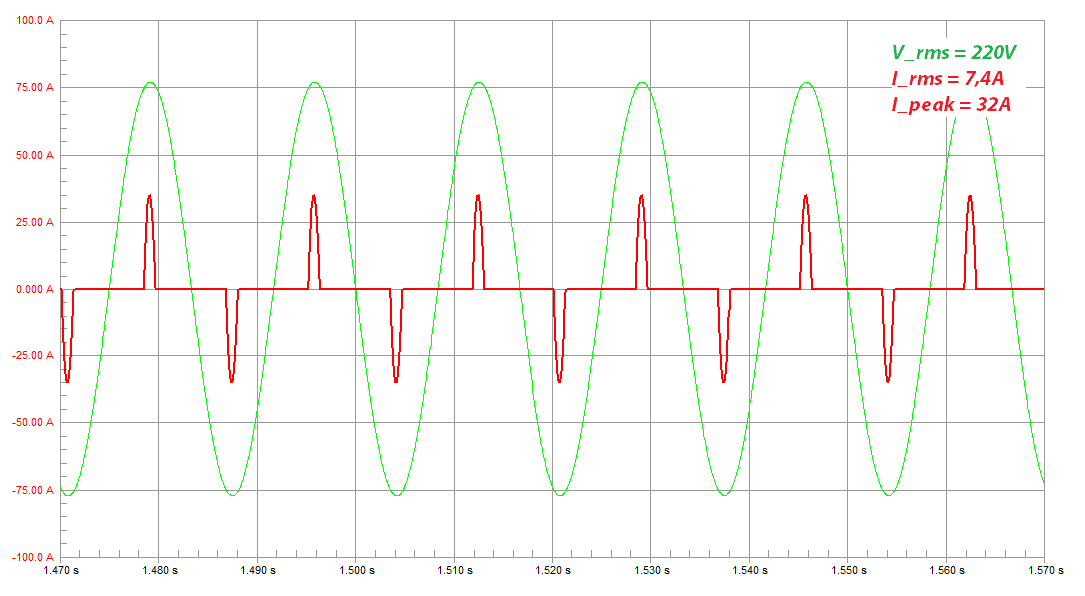1085x596 pixels.
Task: Click the 50.00 A y-axis label
Action: click(x=33, y=155)
